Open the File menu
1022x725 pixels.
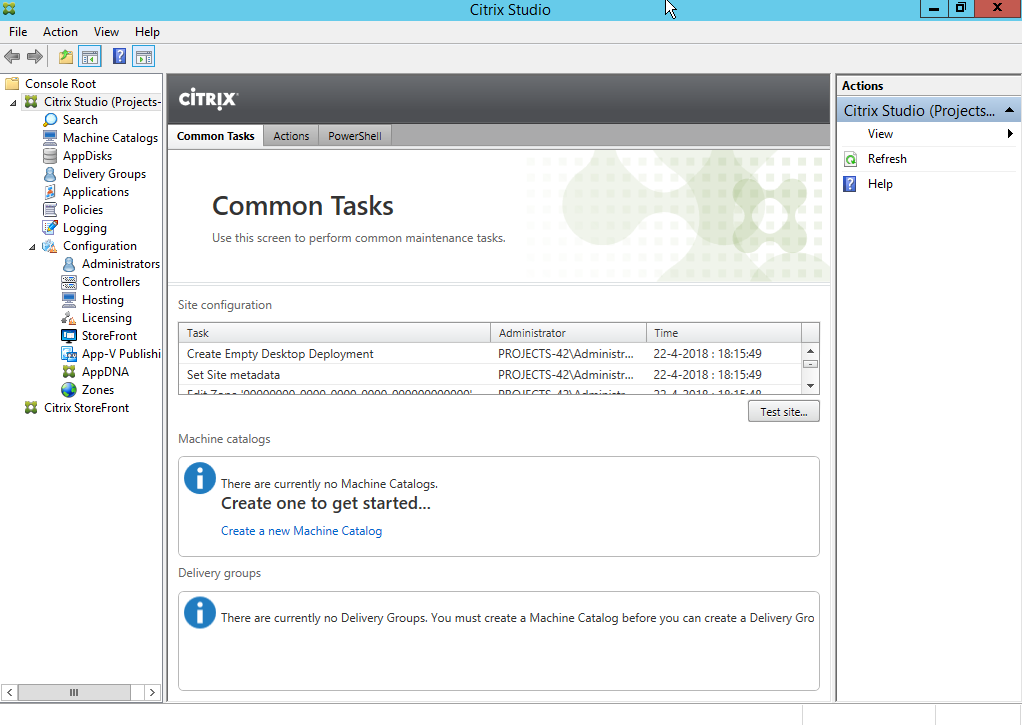(18, 32)
